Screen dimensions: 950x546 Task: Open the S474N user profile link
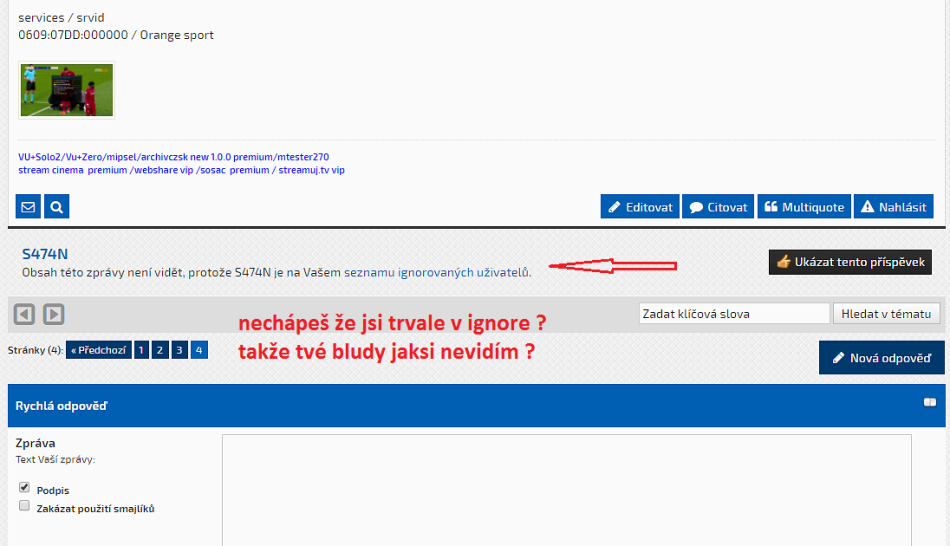45,253
